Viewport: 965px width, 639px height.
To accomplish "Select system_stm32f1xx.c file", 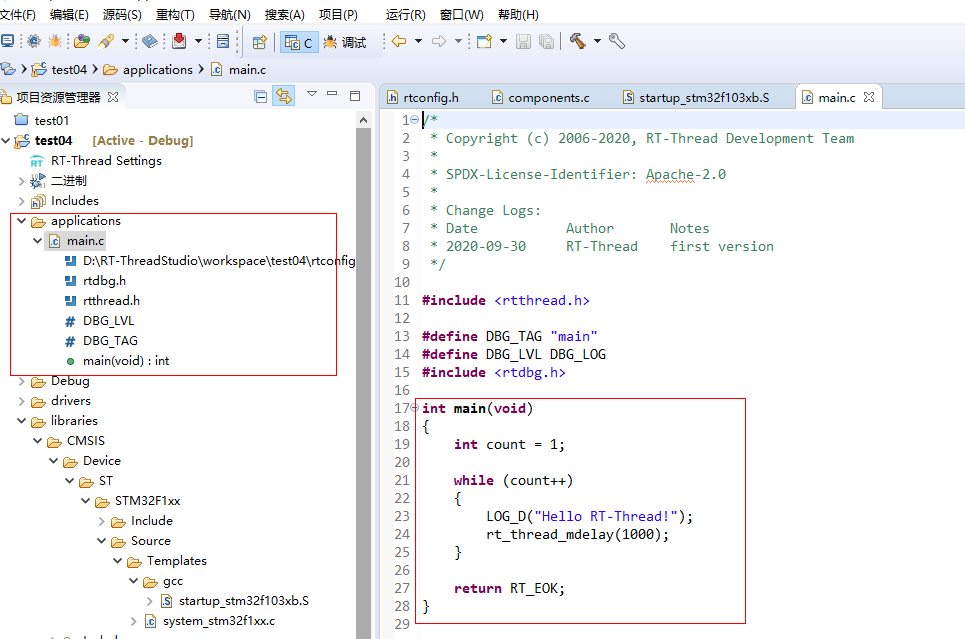I will point(218,621).
